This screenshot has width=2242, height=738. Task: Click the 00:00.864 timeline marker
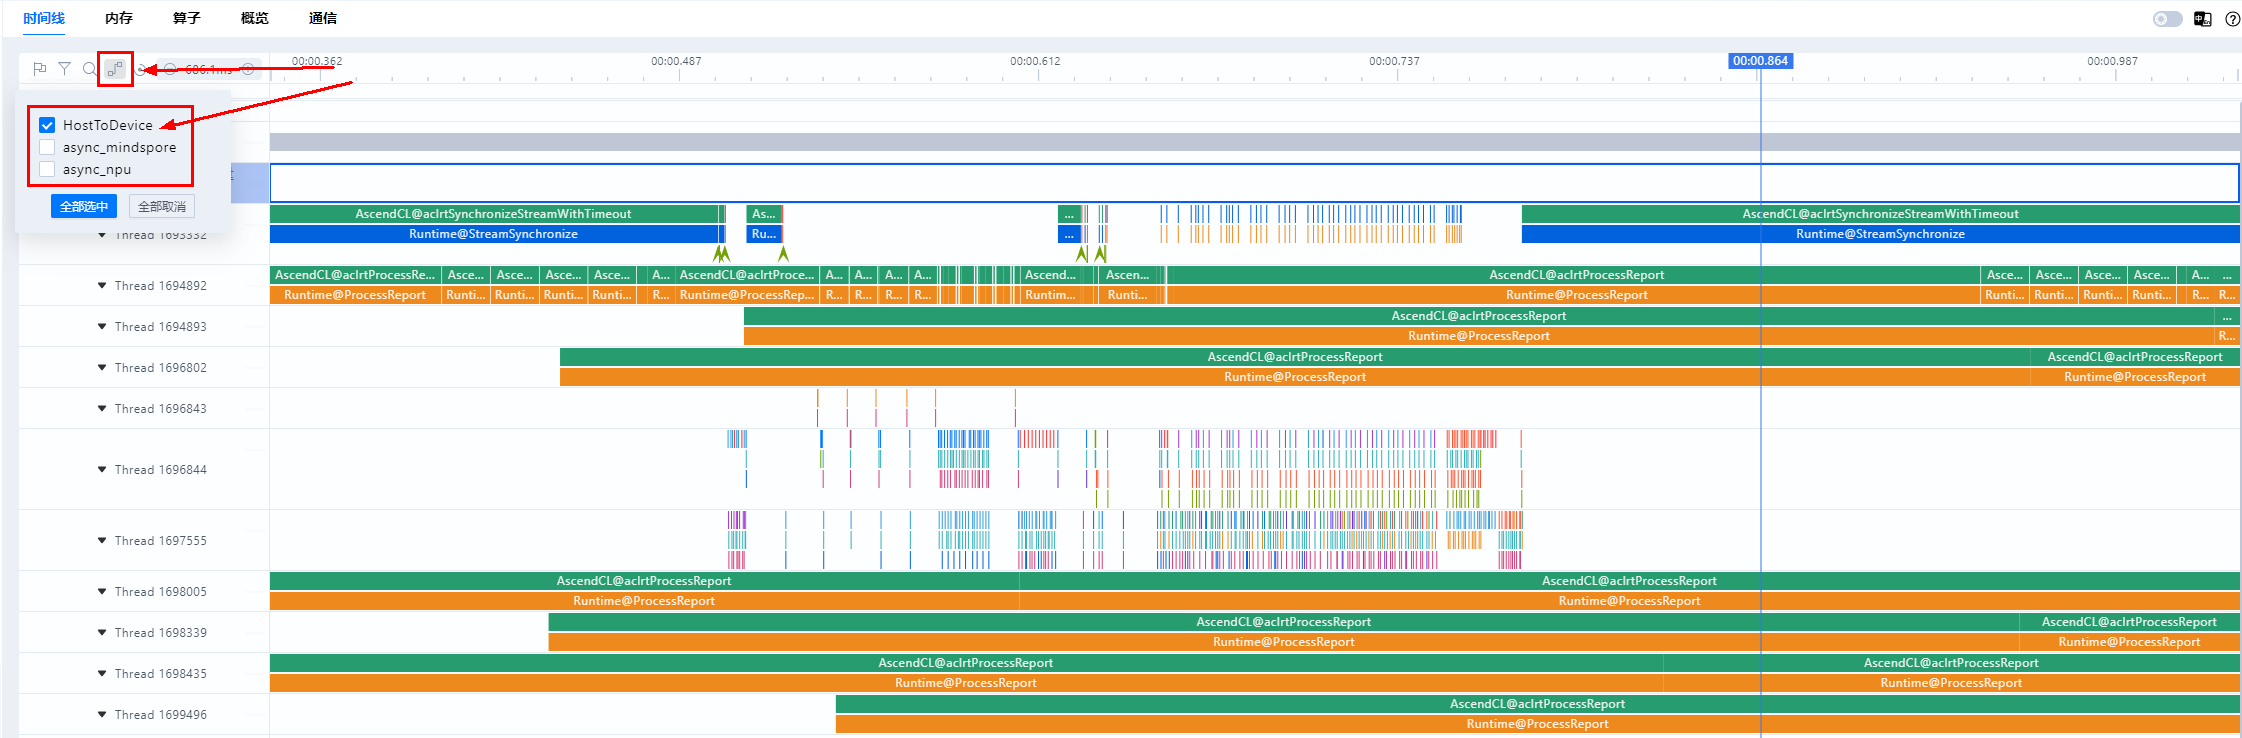tap(1760, 61)
